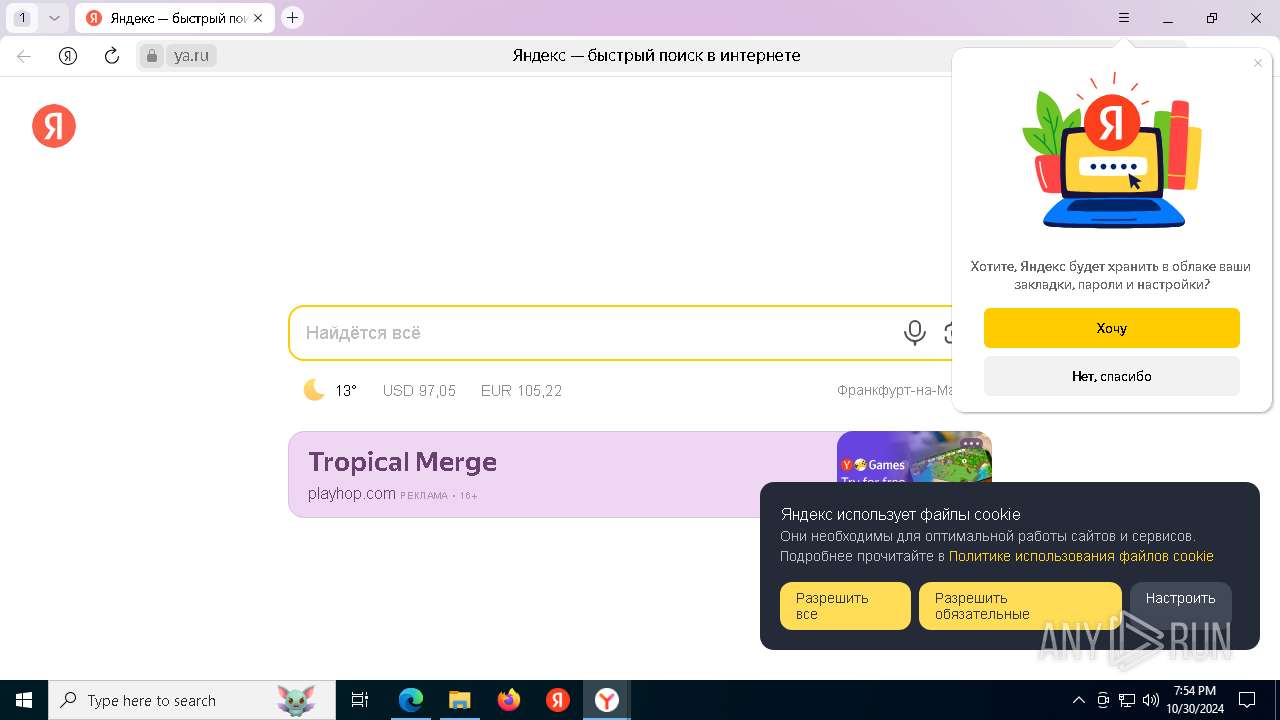Click the Франкфурт-на-Майне location text
Viewport: 1280px width, 720px height.
point(895,391)
